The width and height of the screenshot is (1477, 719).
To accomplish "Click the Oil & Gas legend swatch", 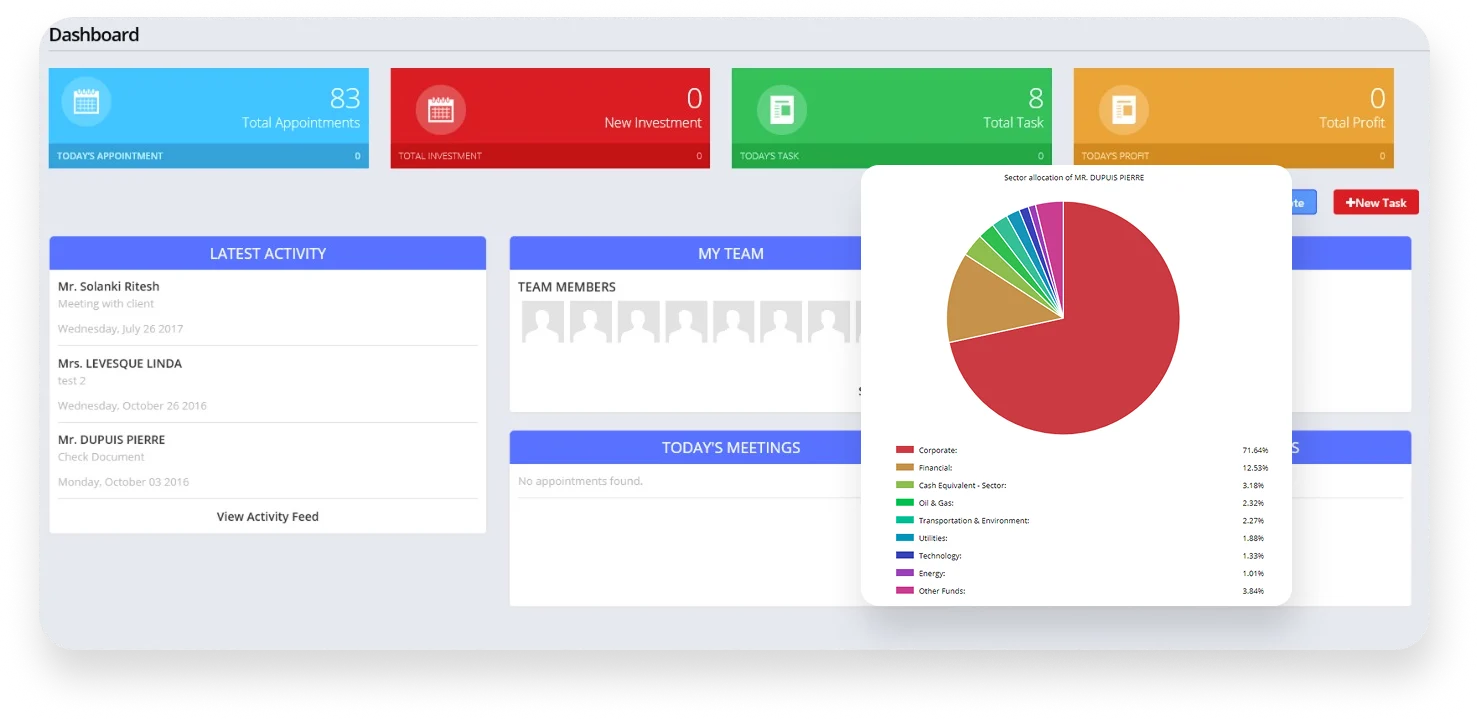I will (x=905, y=503).
